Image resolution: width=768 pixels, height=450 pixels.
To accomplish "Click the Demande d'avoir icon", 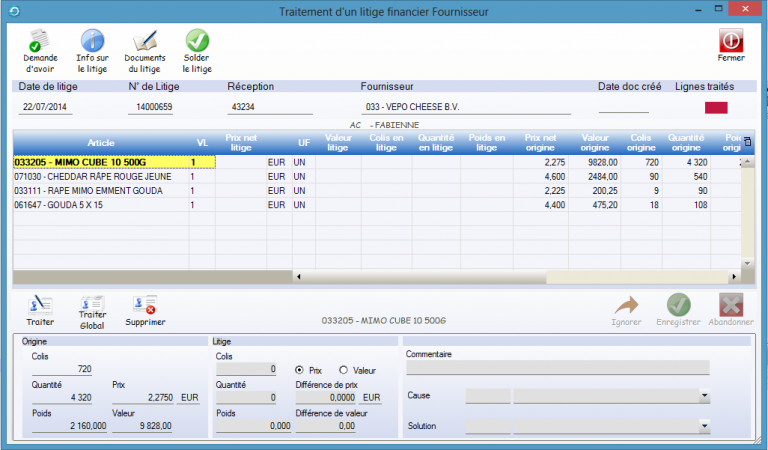I will [40, 42].
